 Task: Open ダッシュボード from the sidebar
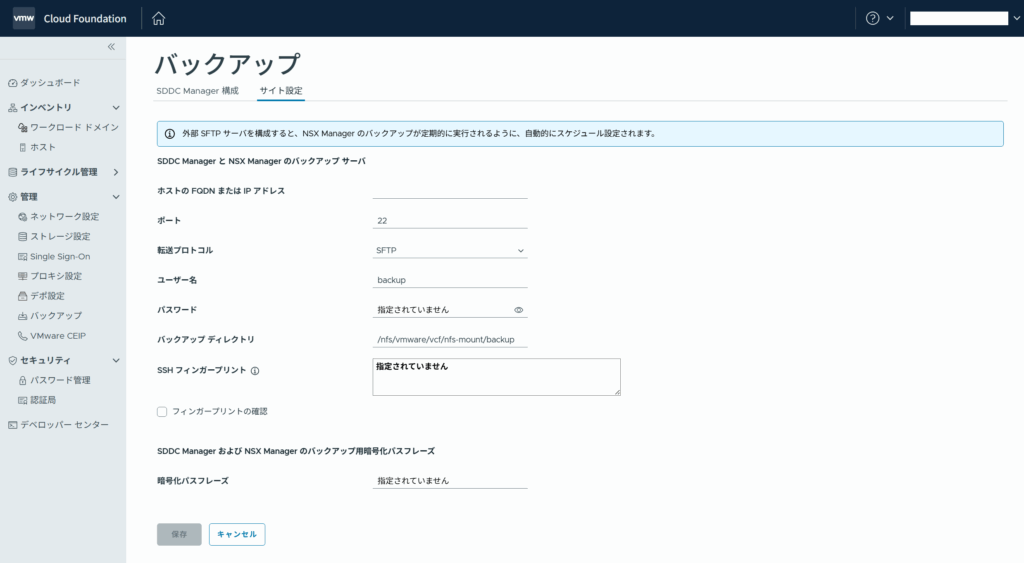50,82
